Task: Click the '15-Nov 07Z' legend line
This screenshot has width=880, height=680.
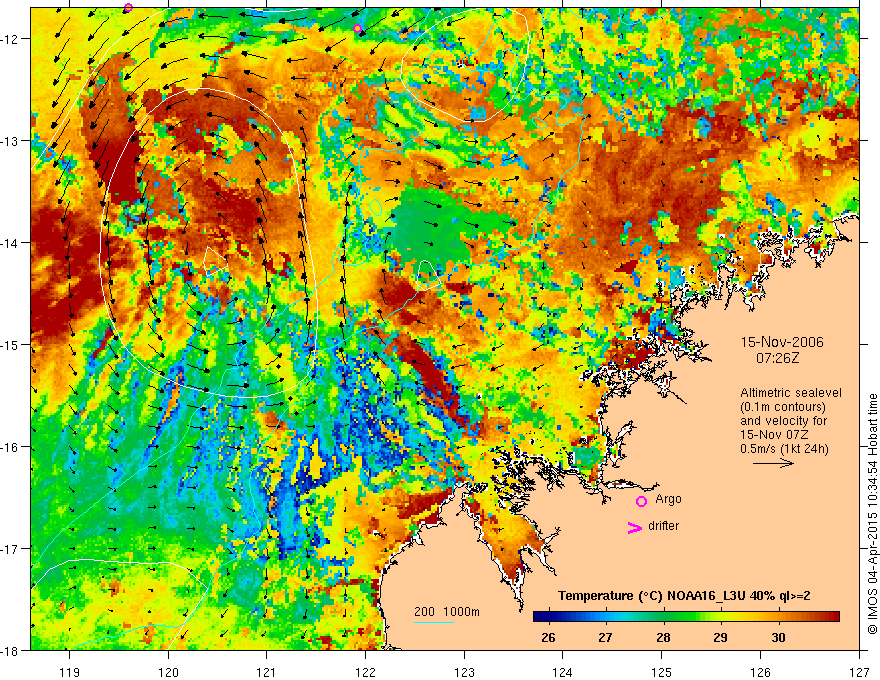Action: click(x=772, y=435)
